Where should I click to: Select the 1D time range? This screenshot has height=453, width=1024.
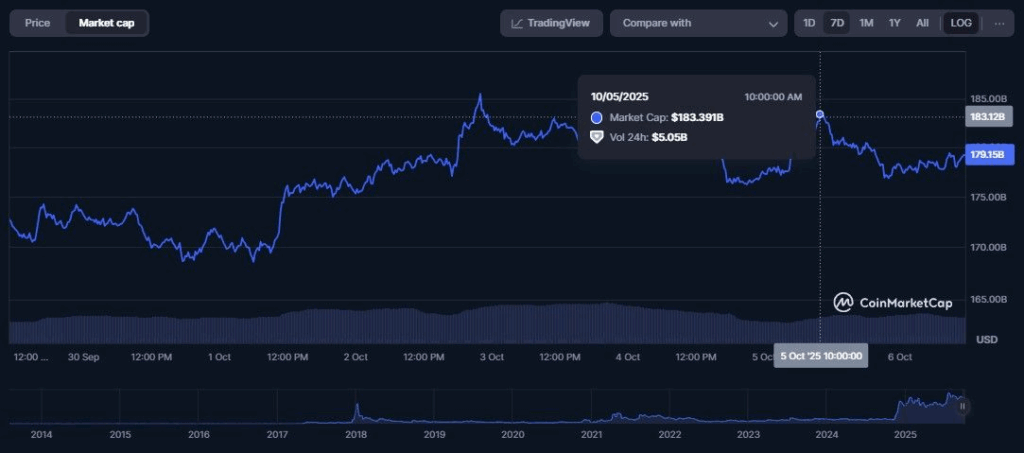[809, 23]
